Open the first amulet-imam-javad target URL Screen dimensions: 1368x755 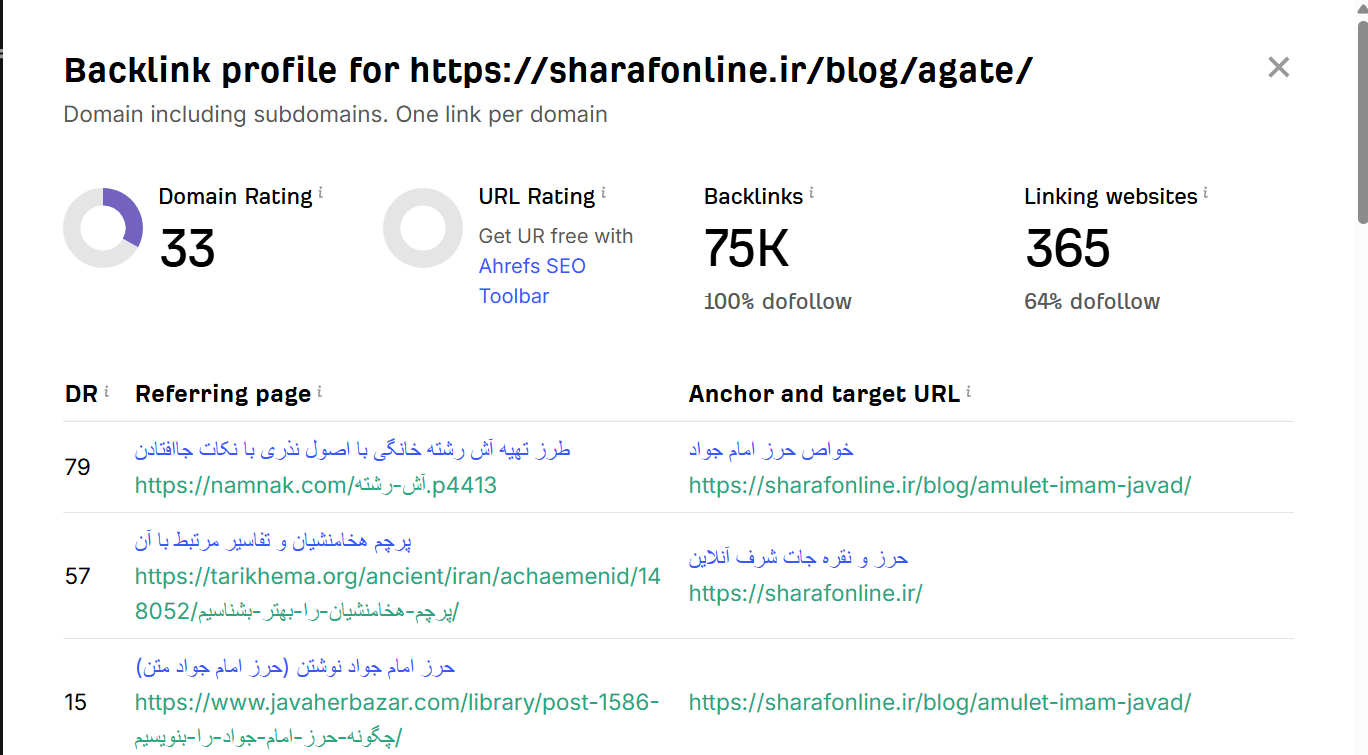[x=940, y=486]
